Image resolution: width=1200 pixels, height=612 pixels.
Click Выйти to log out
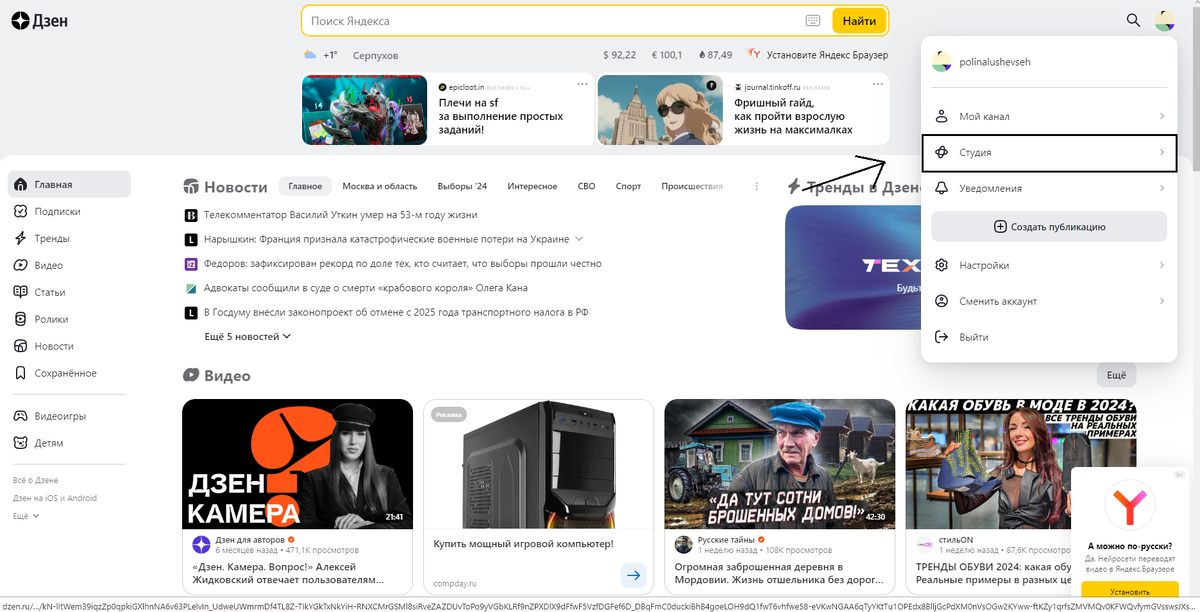pos(1049,337)
